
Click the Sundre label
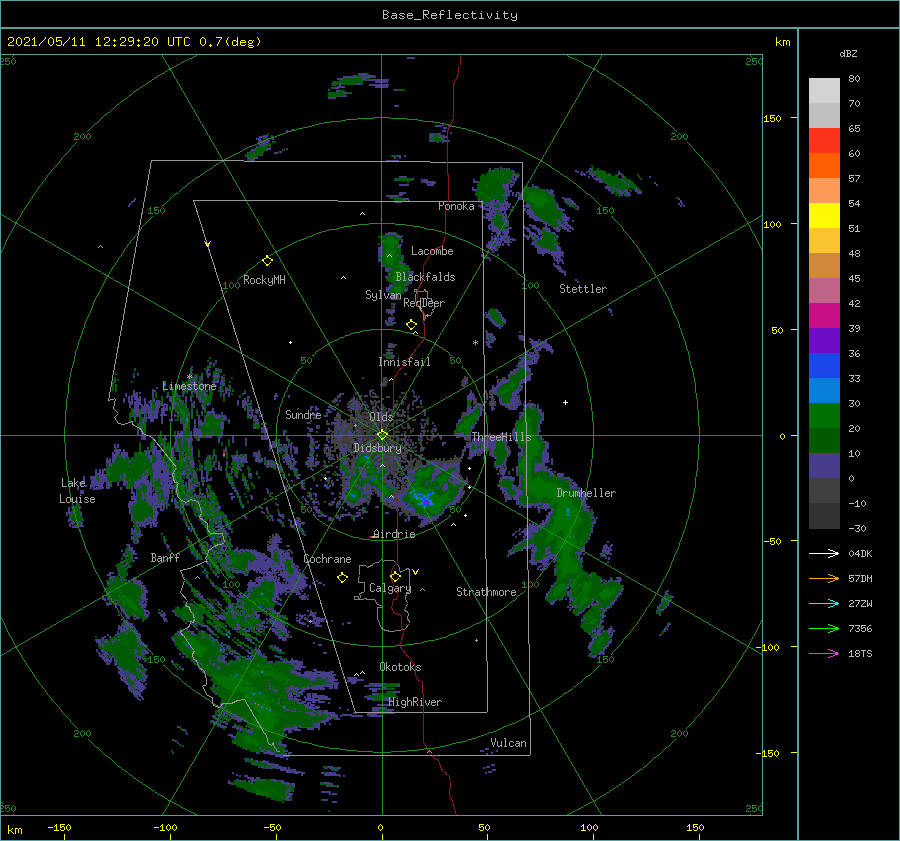pos(303,414)
